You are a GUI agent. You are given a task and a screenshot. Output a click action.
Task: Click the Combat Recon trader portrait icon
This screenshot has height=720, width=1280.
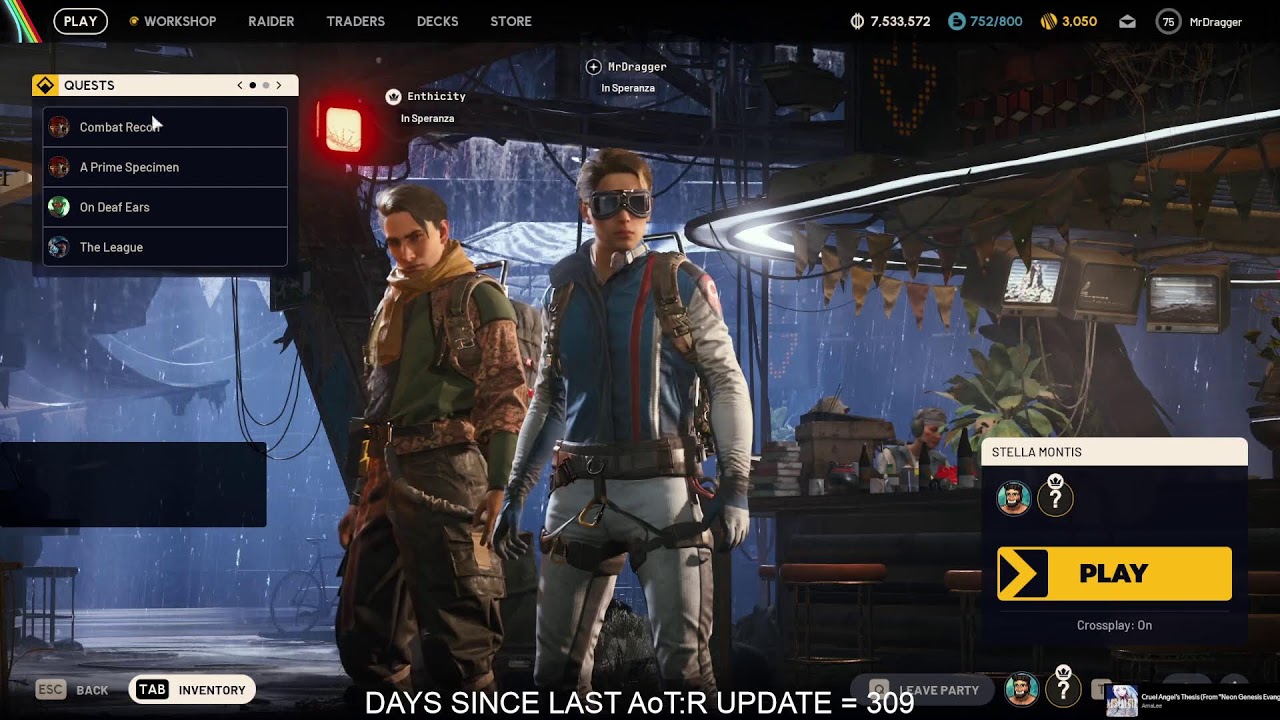59,127
